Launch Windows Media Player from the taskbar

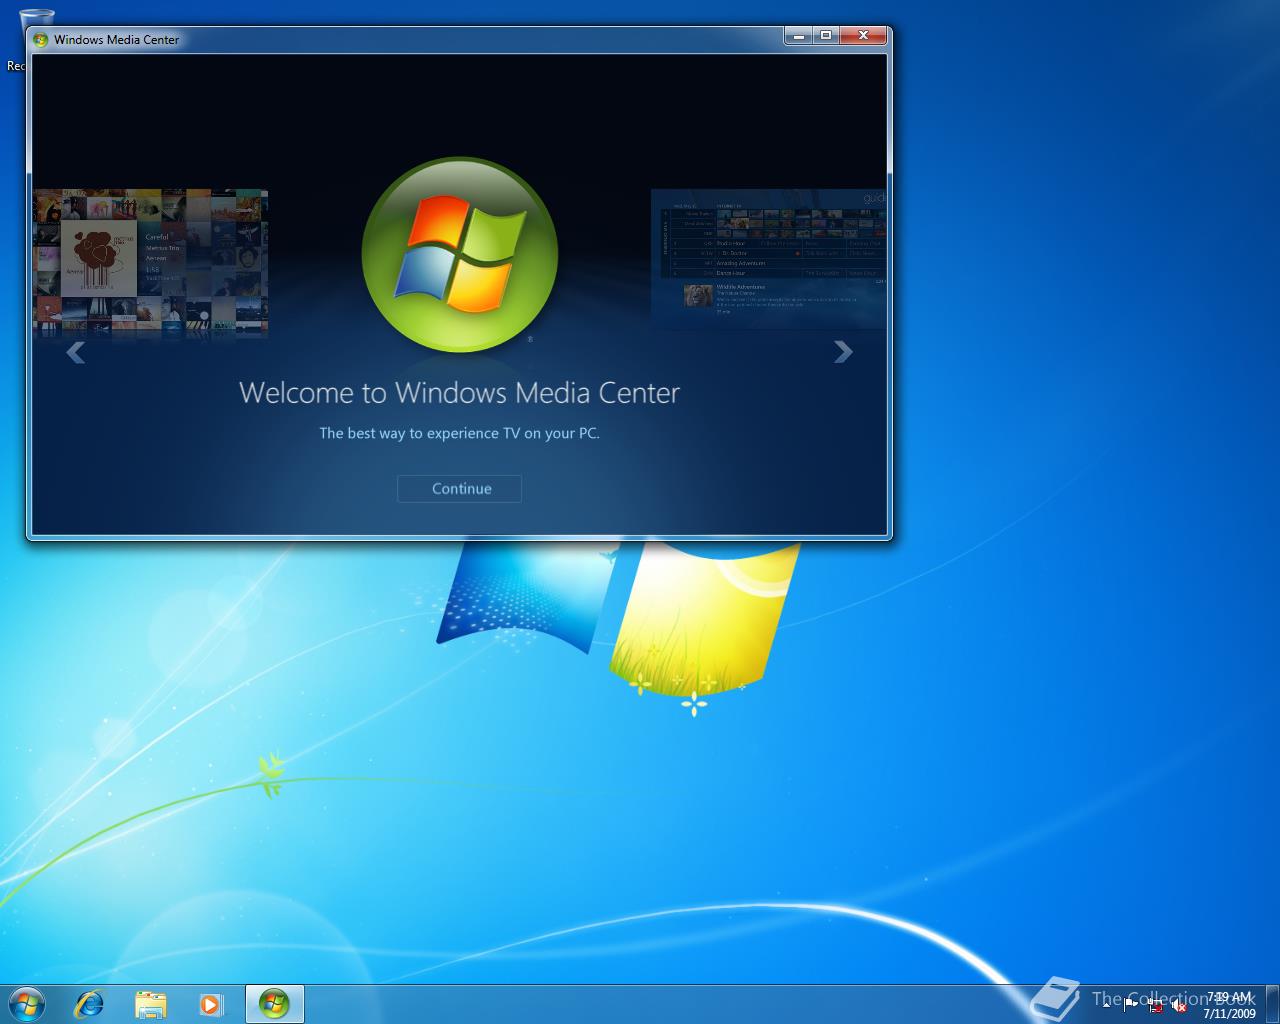click(x=211, y=1004)
